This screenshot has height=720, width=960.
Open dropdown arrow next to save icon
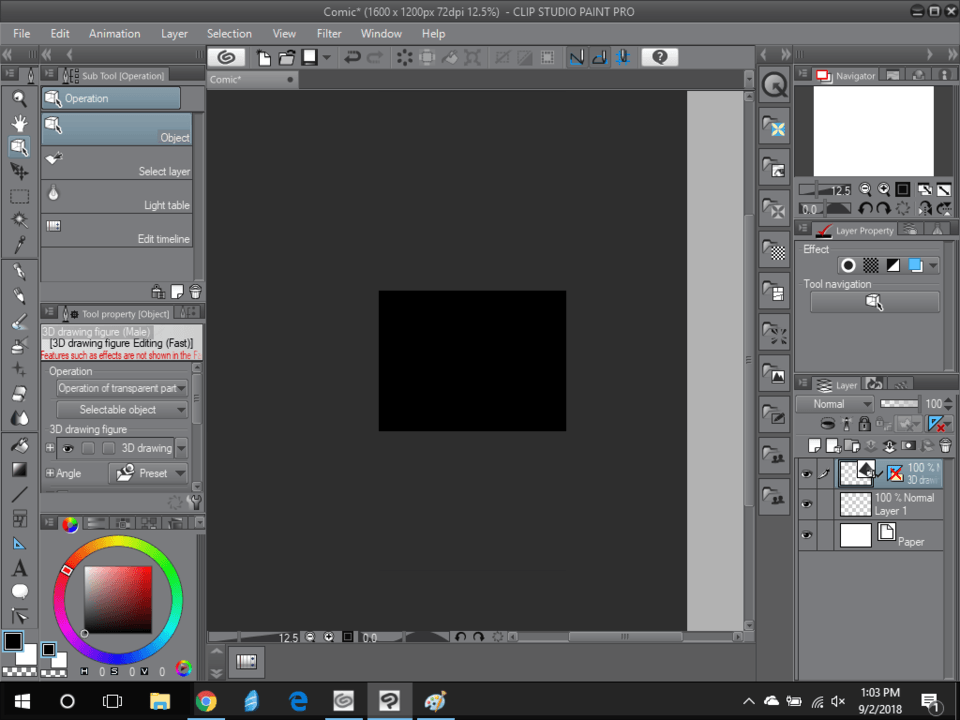pos(327,58)
